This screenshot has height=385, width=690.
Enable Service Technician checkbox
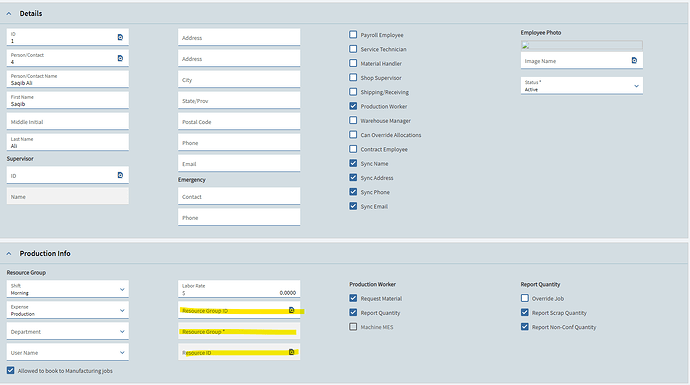(353, 49)
